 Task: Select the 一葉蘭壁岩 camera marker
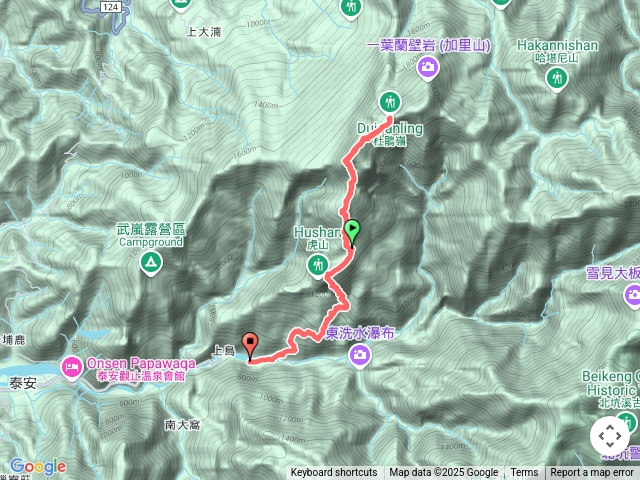pos(428,68)
